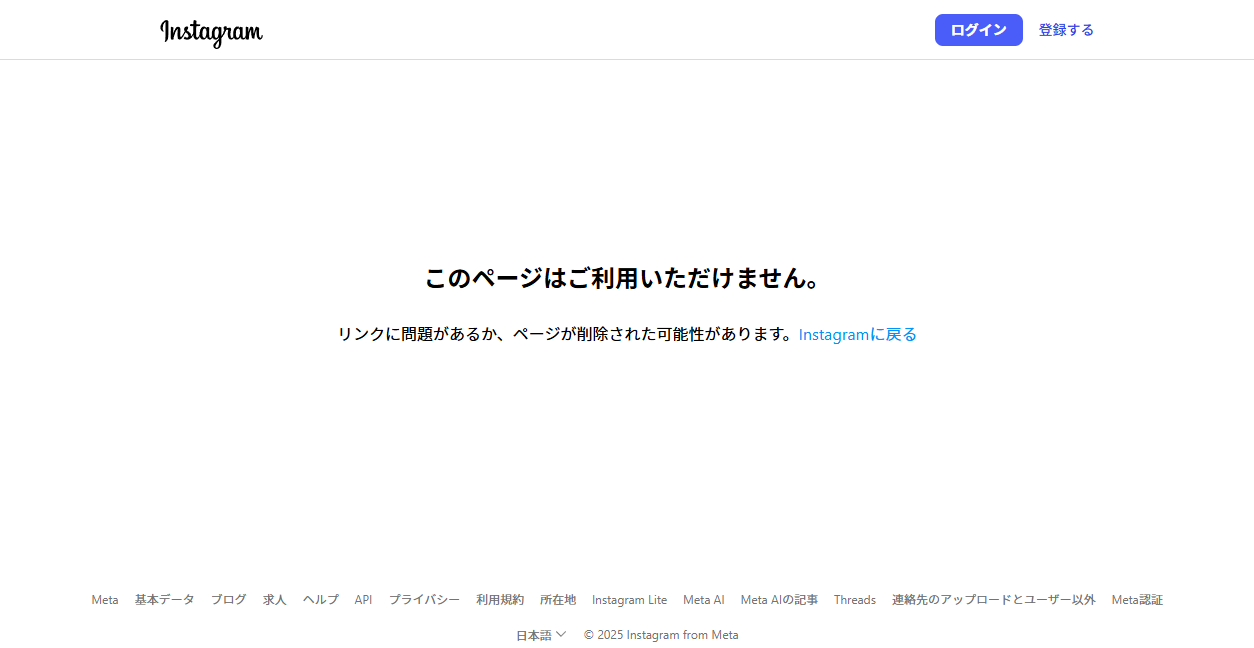Open the Threads footer link
This screenshot has height=648, width=1254.
(x=855, y=599)
